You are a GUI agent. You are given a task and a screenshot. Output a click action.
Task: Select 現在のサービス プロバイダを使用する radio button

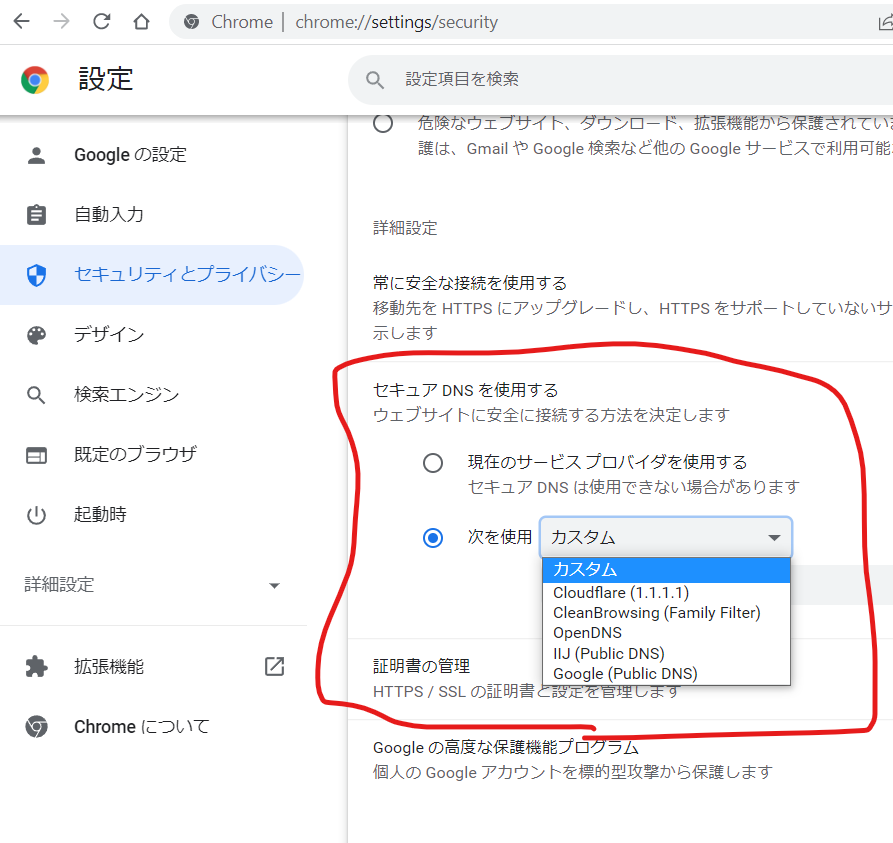click(433, 463)
